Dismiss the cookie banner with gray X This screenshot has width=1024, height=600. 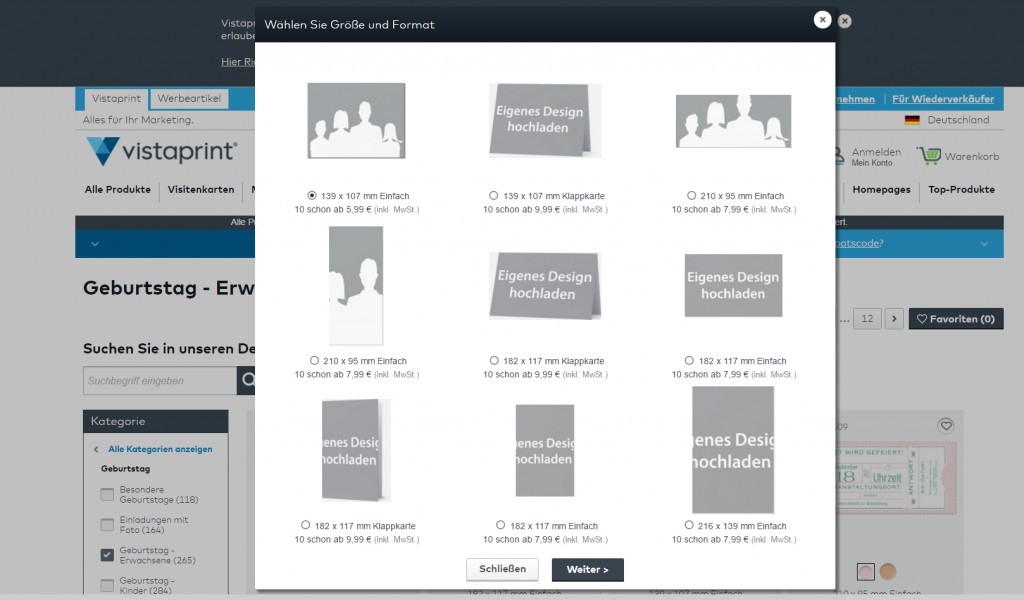(x=845, y=21)
